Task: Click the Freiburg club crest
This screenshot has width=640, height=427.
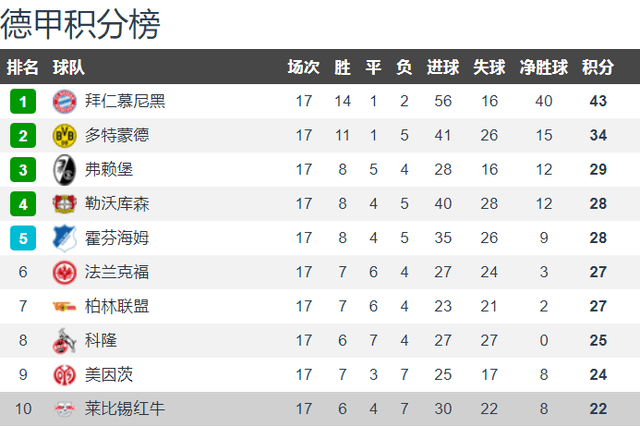Action: coord(64,170)
